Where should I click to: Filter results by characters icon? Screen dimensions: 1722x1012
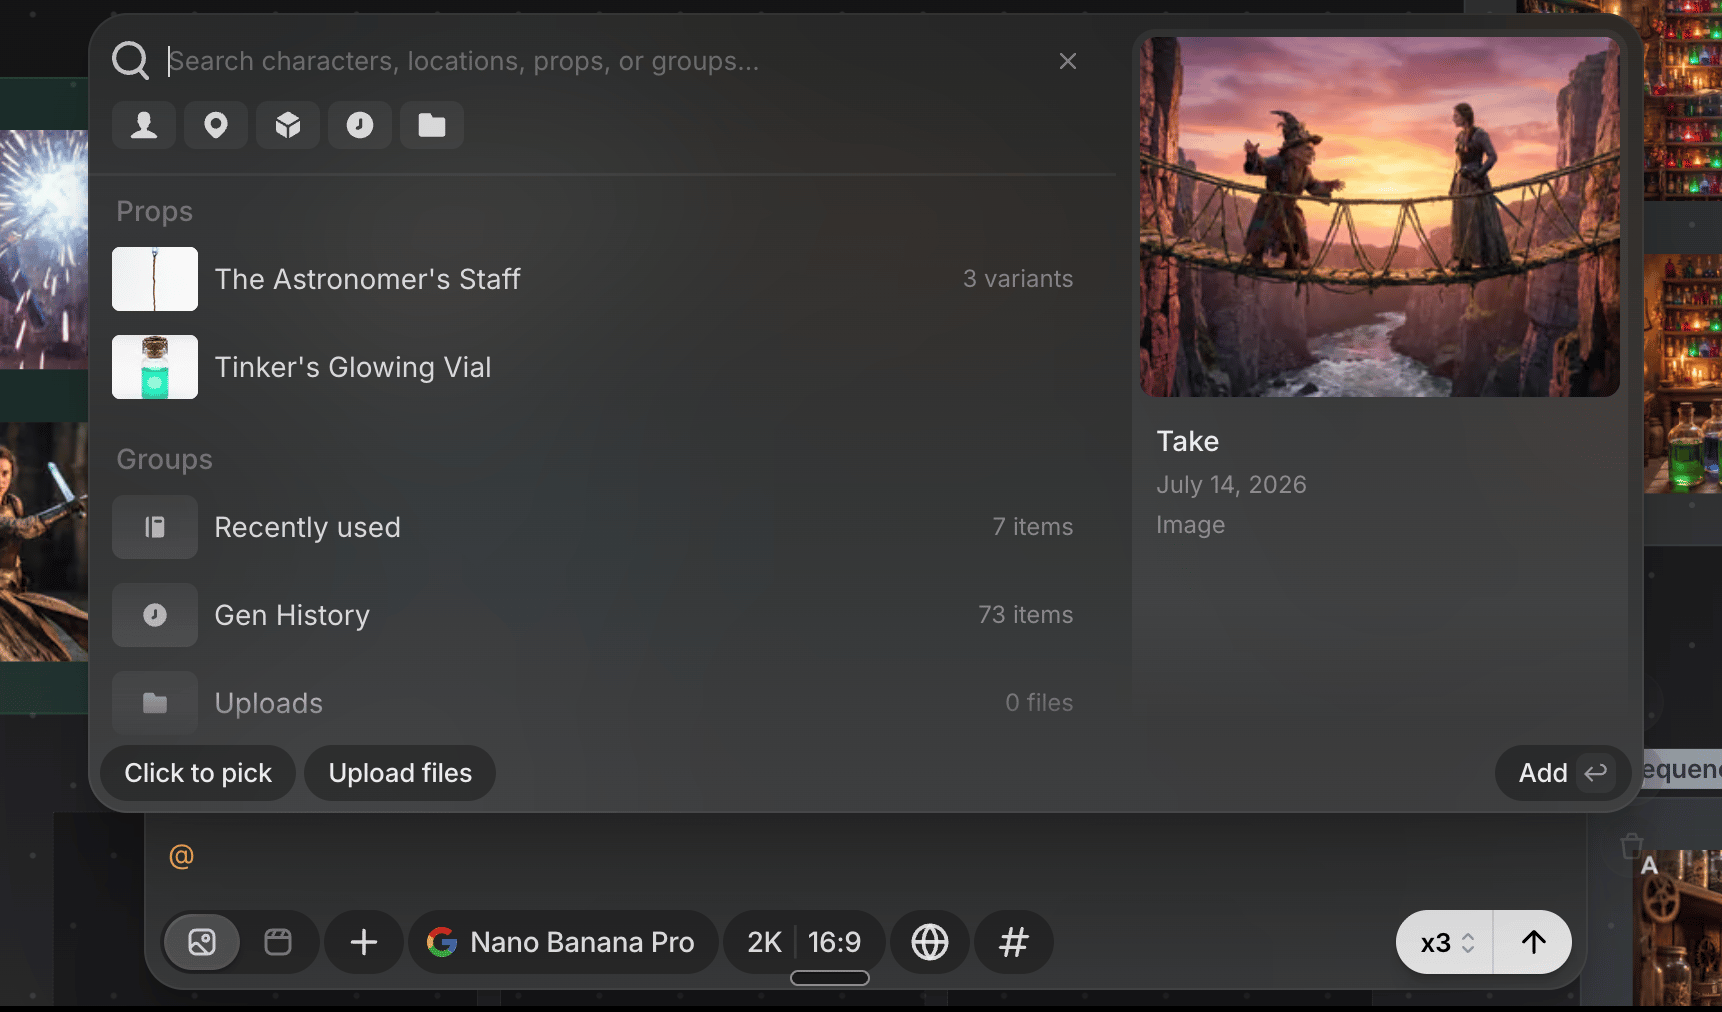click(144, 125)
